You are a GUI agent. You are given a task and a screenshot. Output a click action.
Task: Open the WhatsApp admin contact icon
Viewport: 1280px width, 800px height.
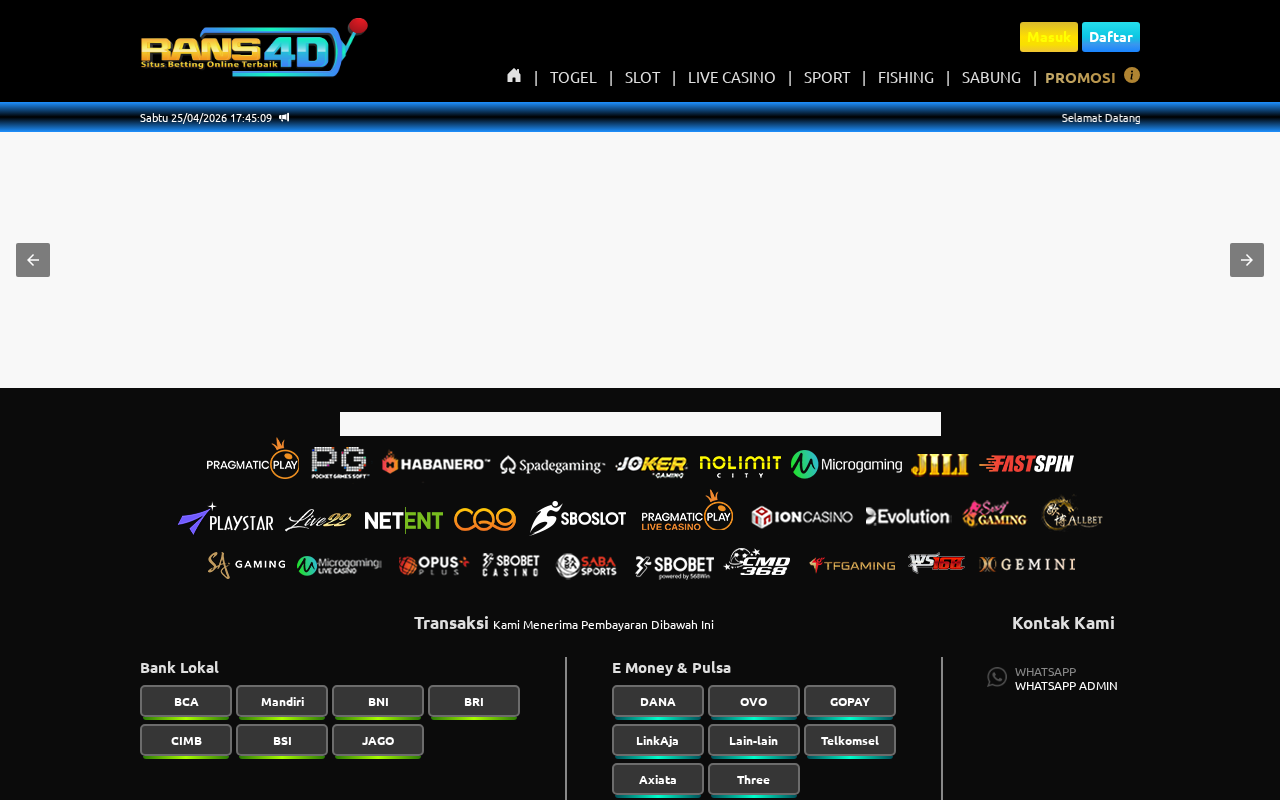point(997,677)
